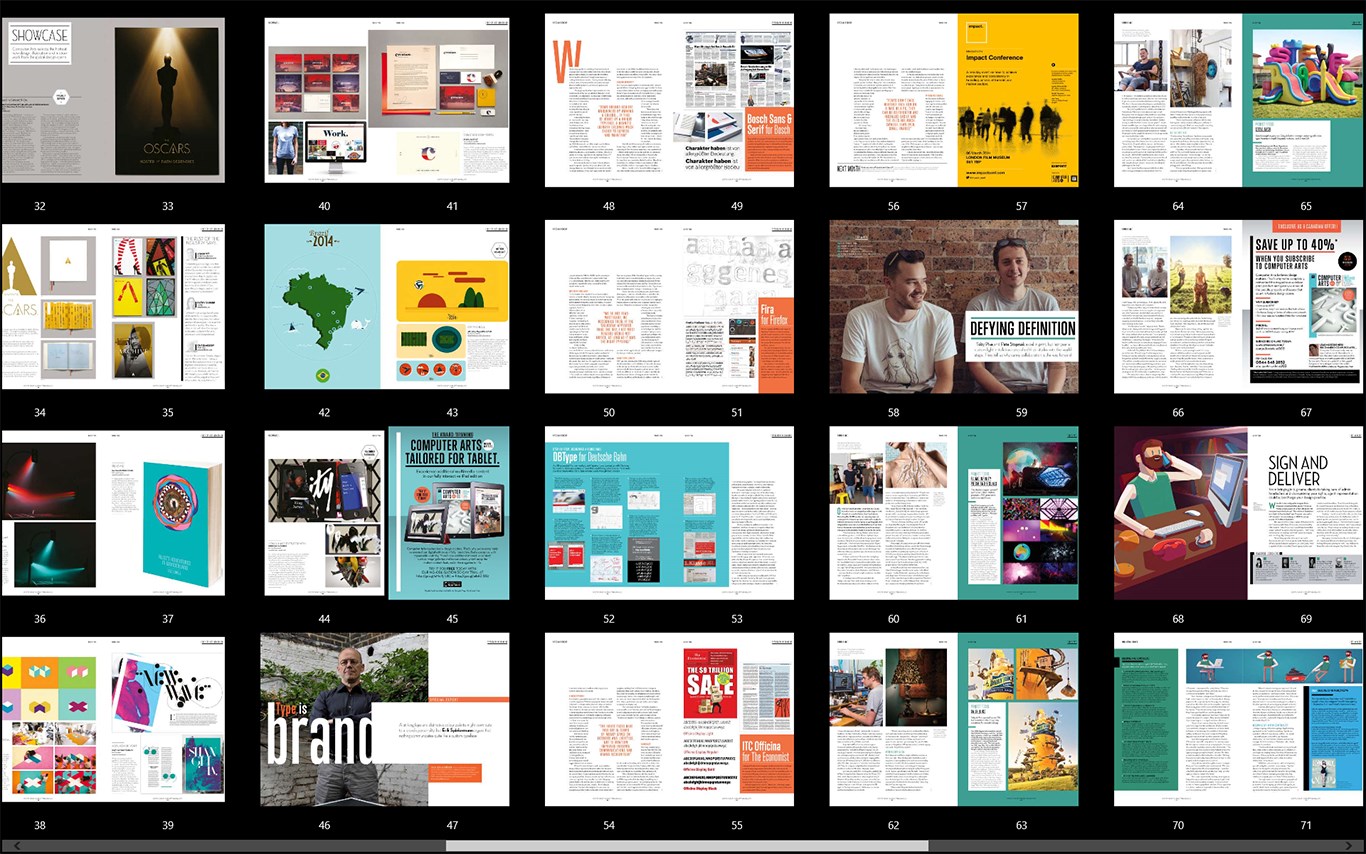The height and width of the screenshot is (854, 1366).
Task: Click the page number label 63
Action: pyautogui.click(x=1021, y=826)
